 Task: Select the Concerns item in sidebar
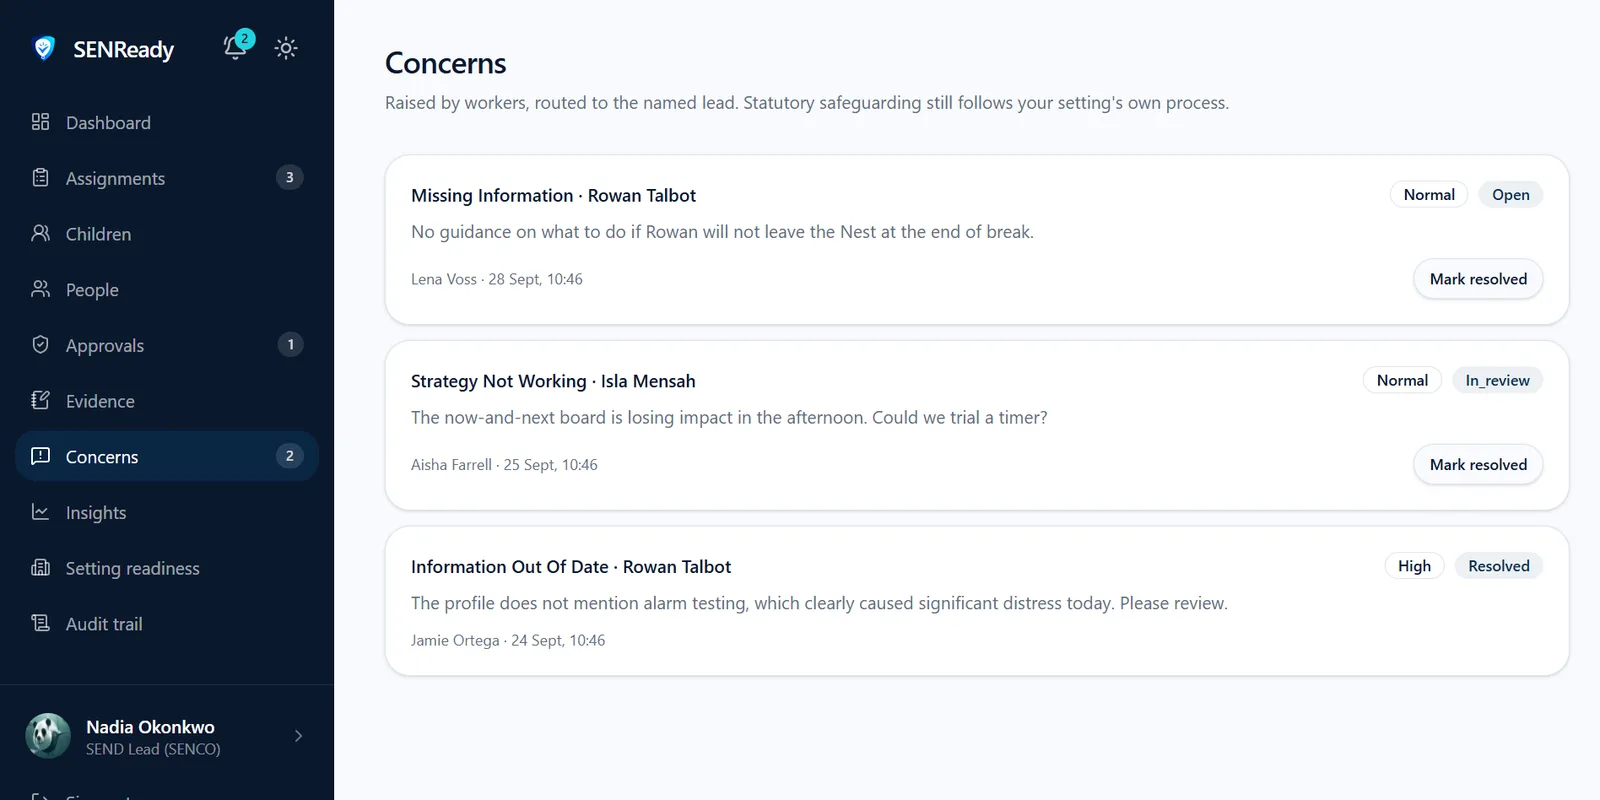[x=167, y=456]
